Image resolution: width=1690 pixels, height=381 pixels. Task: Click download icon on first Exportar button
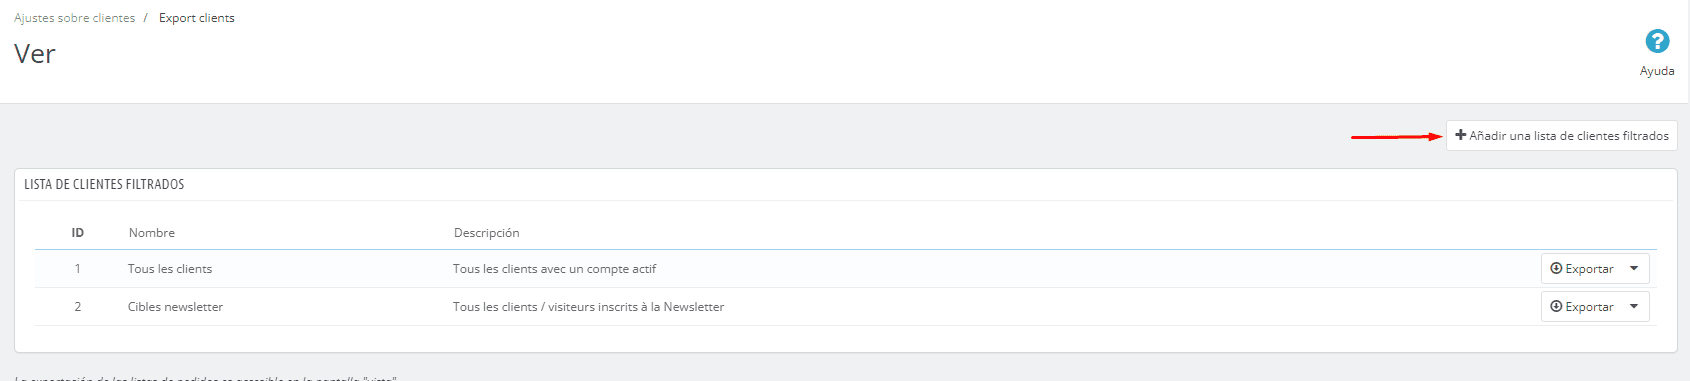tap(1556, 268)
